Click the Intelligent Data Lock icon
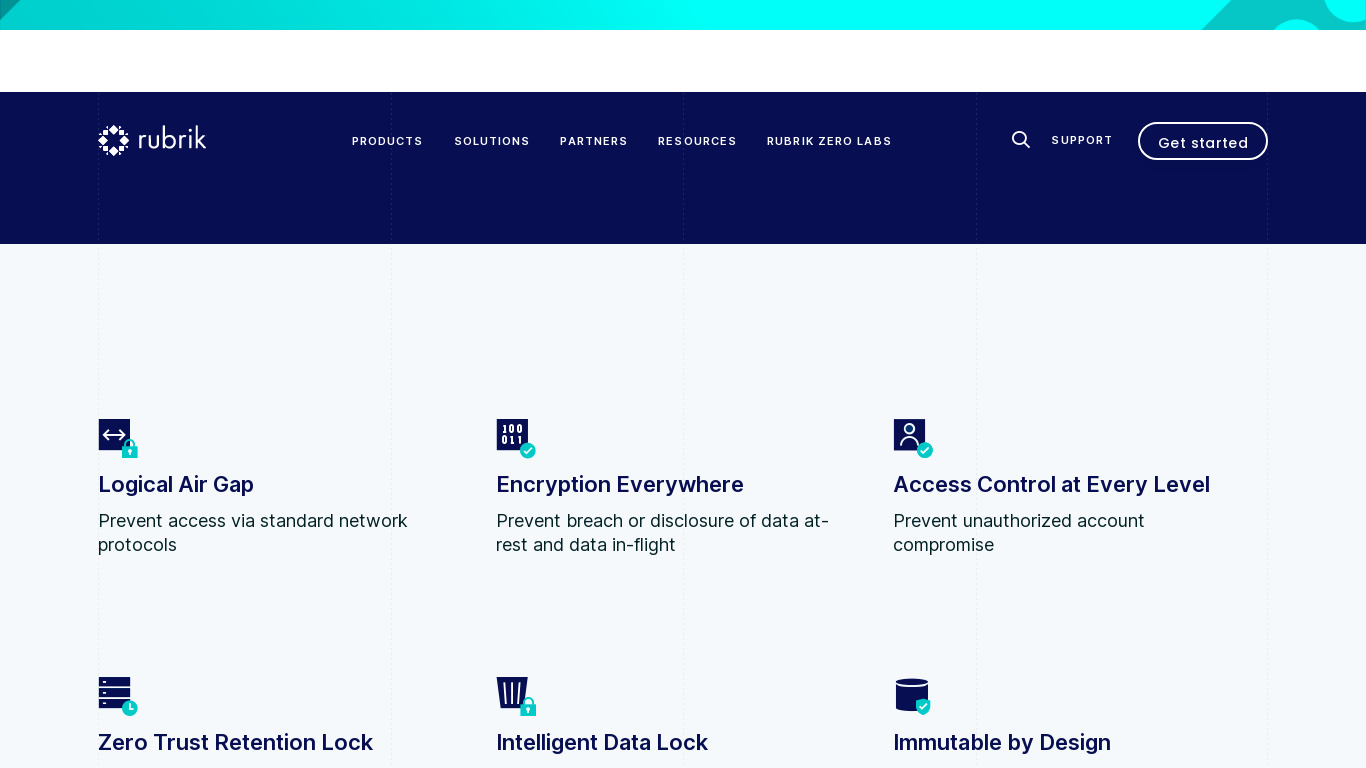Screen dimensions: 1366x768 pos(516,696)
